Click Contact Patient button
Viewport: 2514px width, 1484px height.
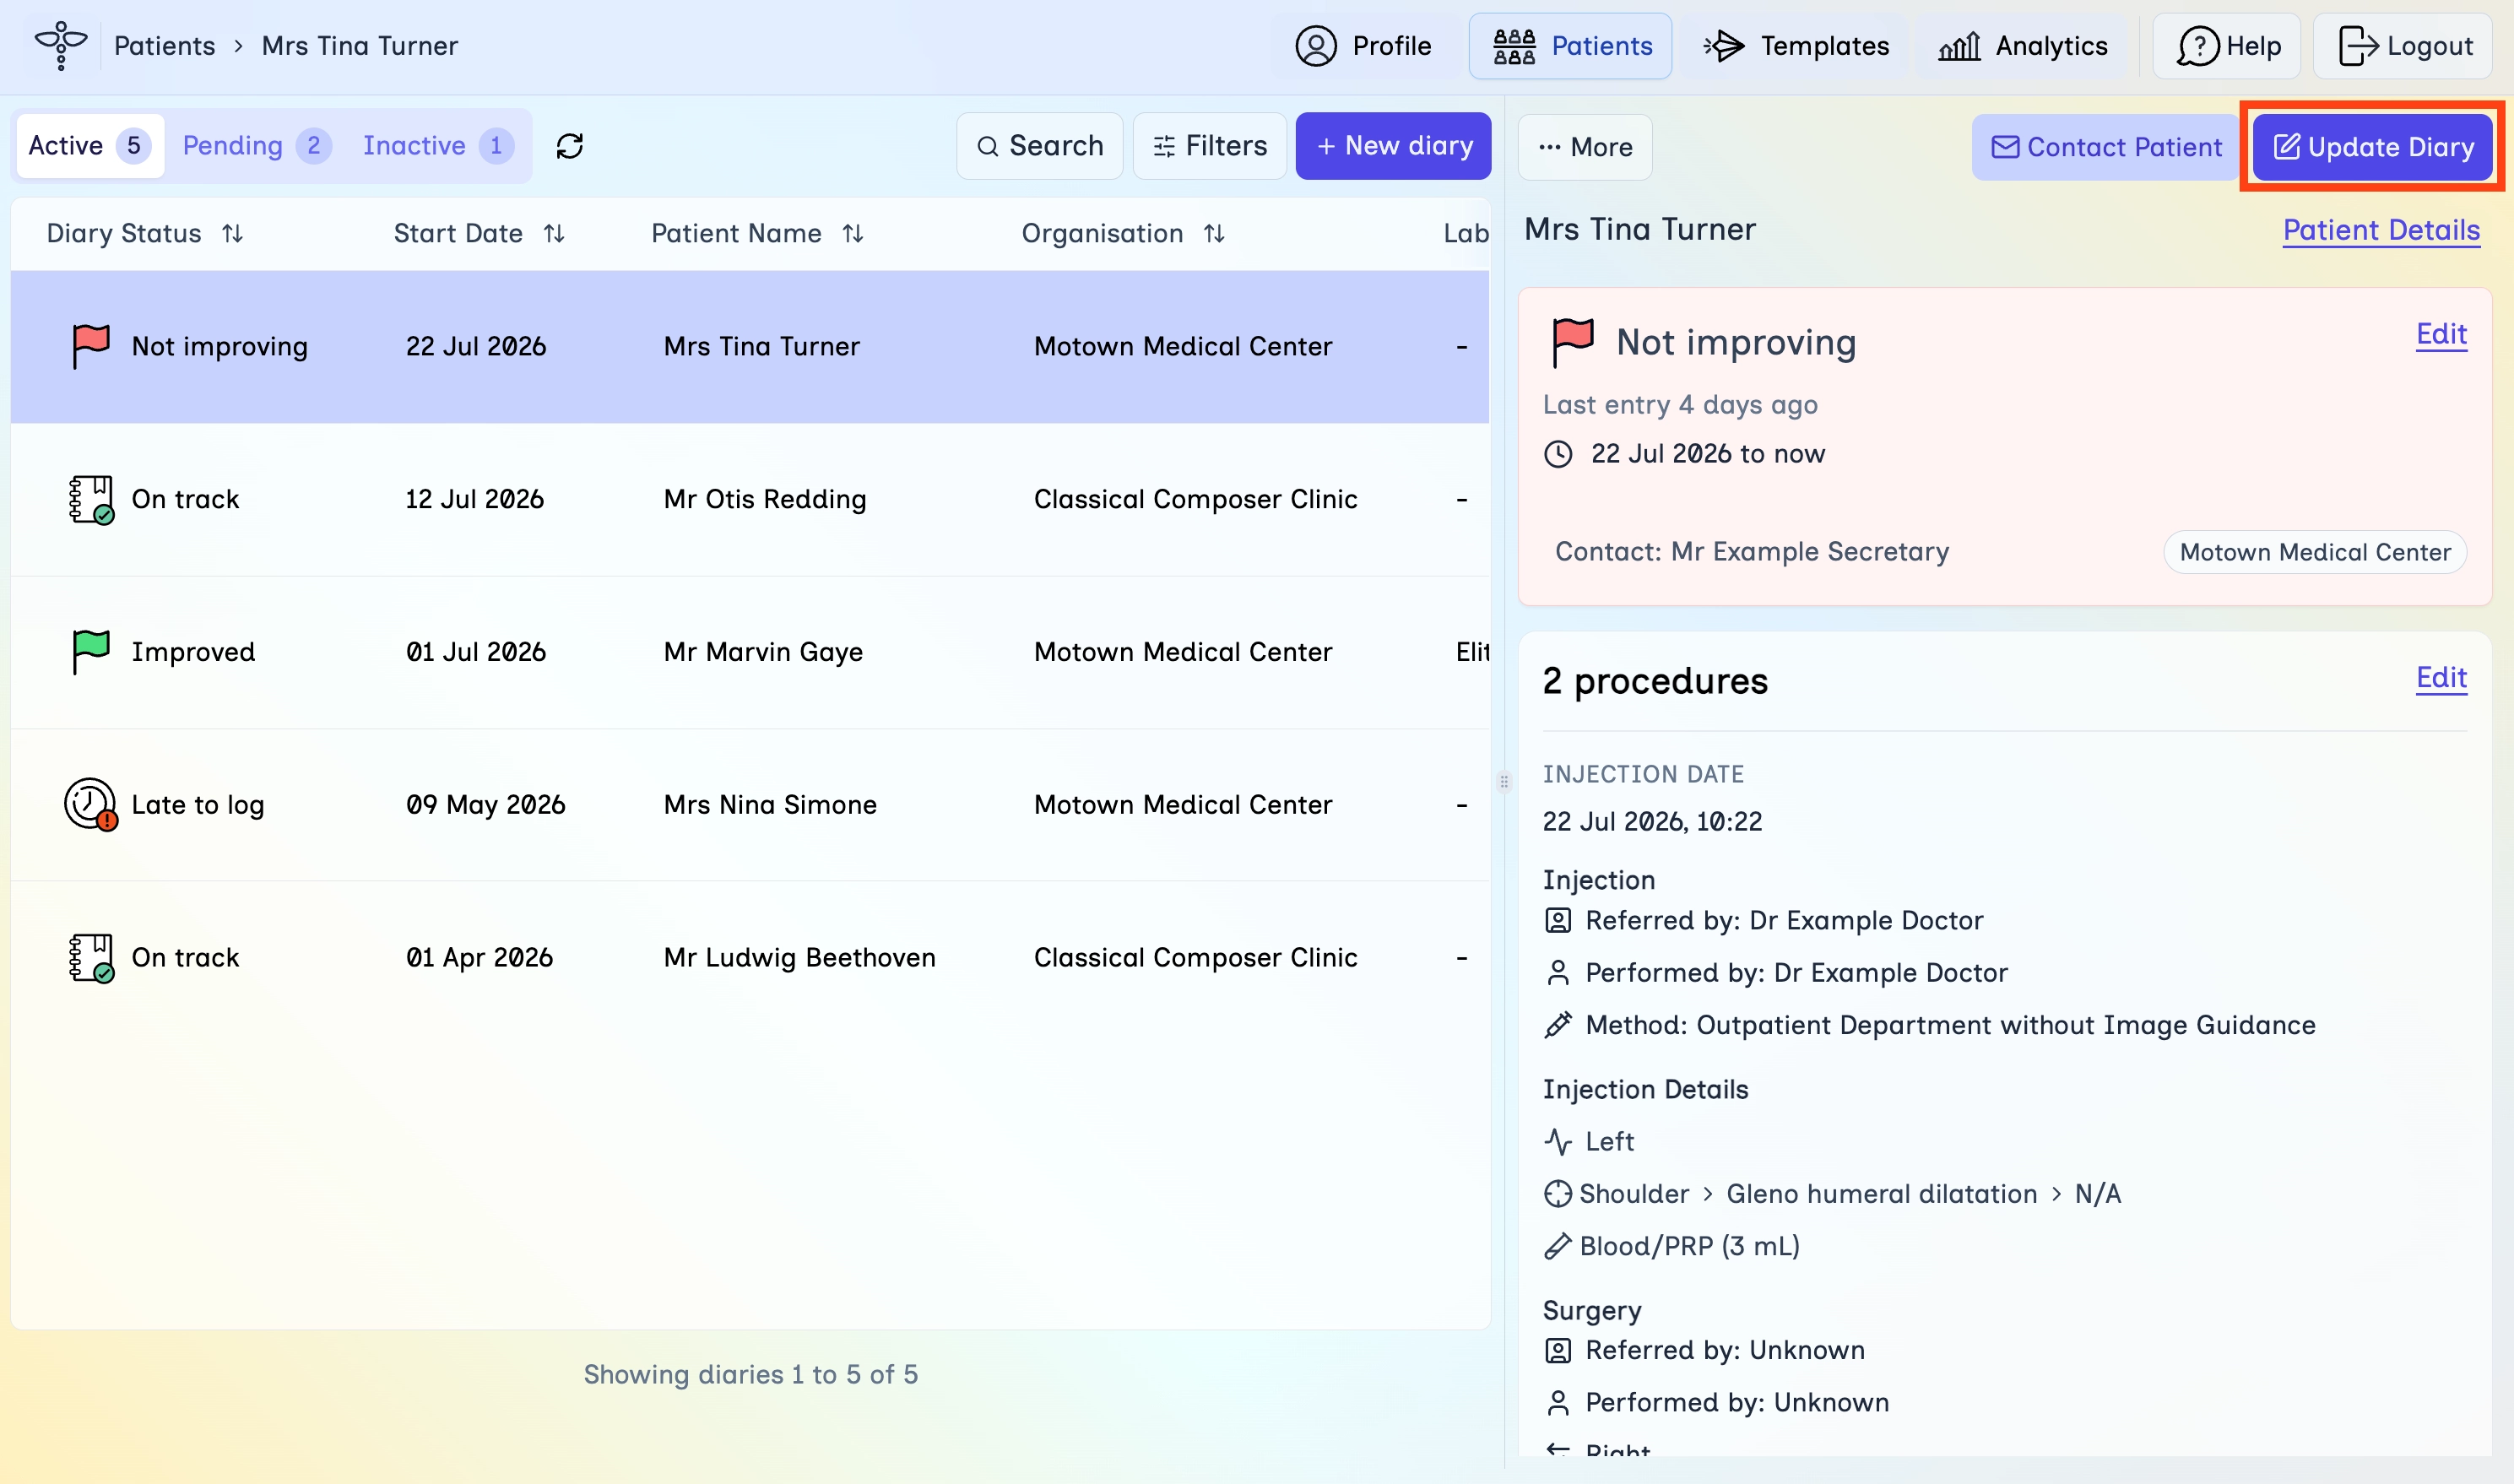point(2105,147)
